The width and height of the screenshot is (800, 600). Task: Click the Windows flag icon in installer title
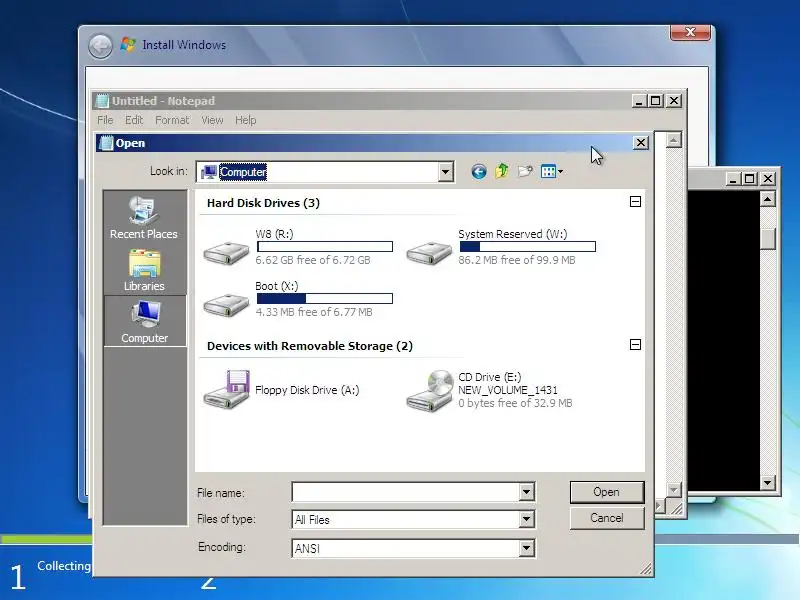click(128, 44)
